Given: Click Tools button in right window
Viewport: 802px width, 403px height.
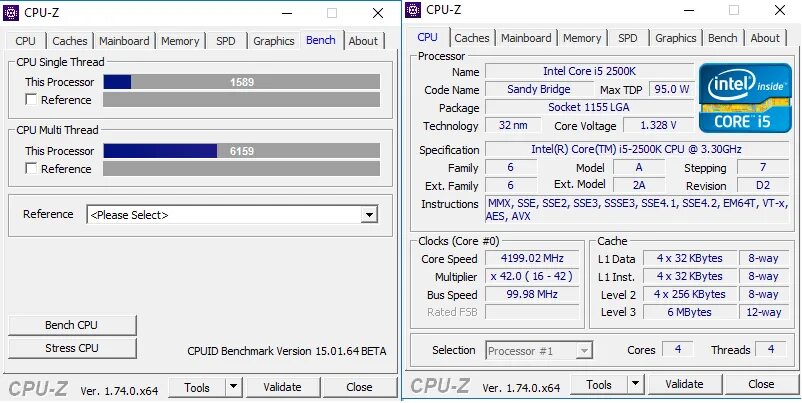Looking at the screenshot, I should [x=599, y=384].
